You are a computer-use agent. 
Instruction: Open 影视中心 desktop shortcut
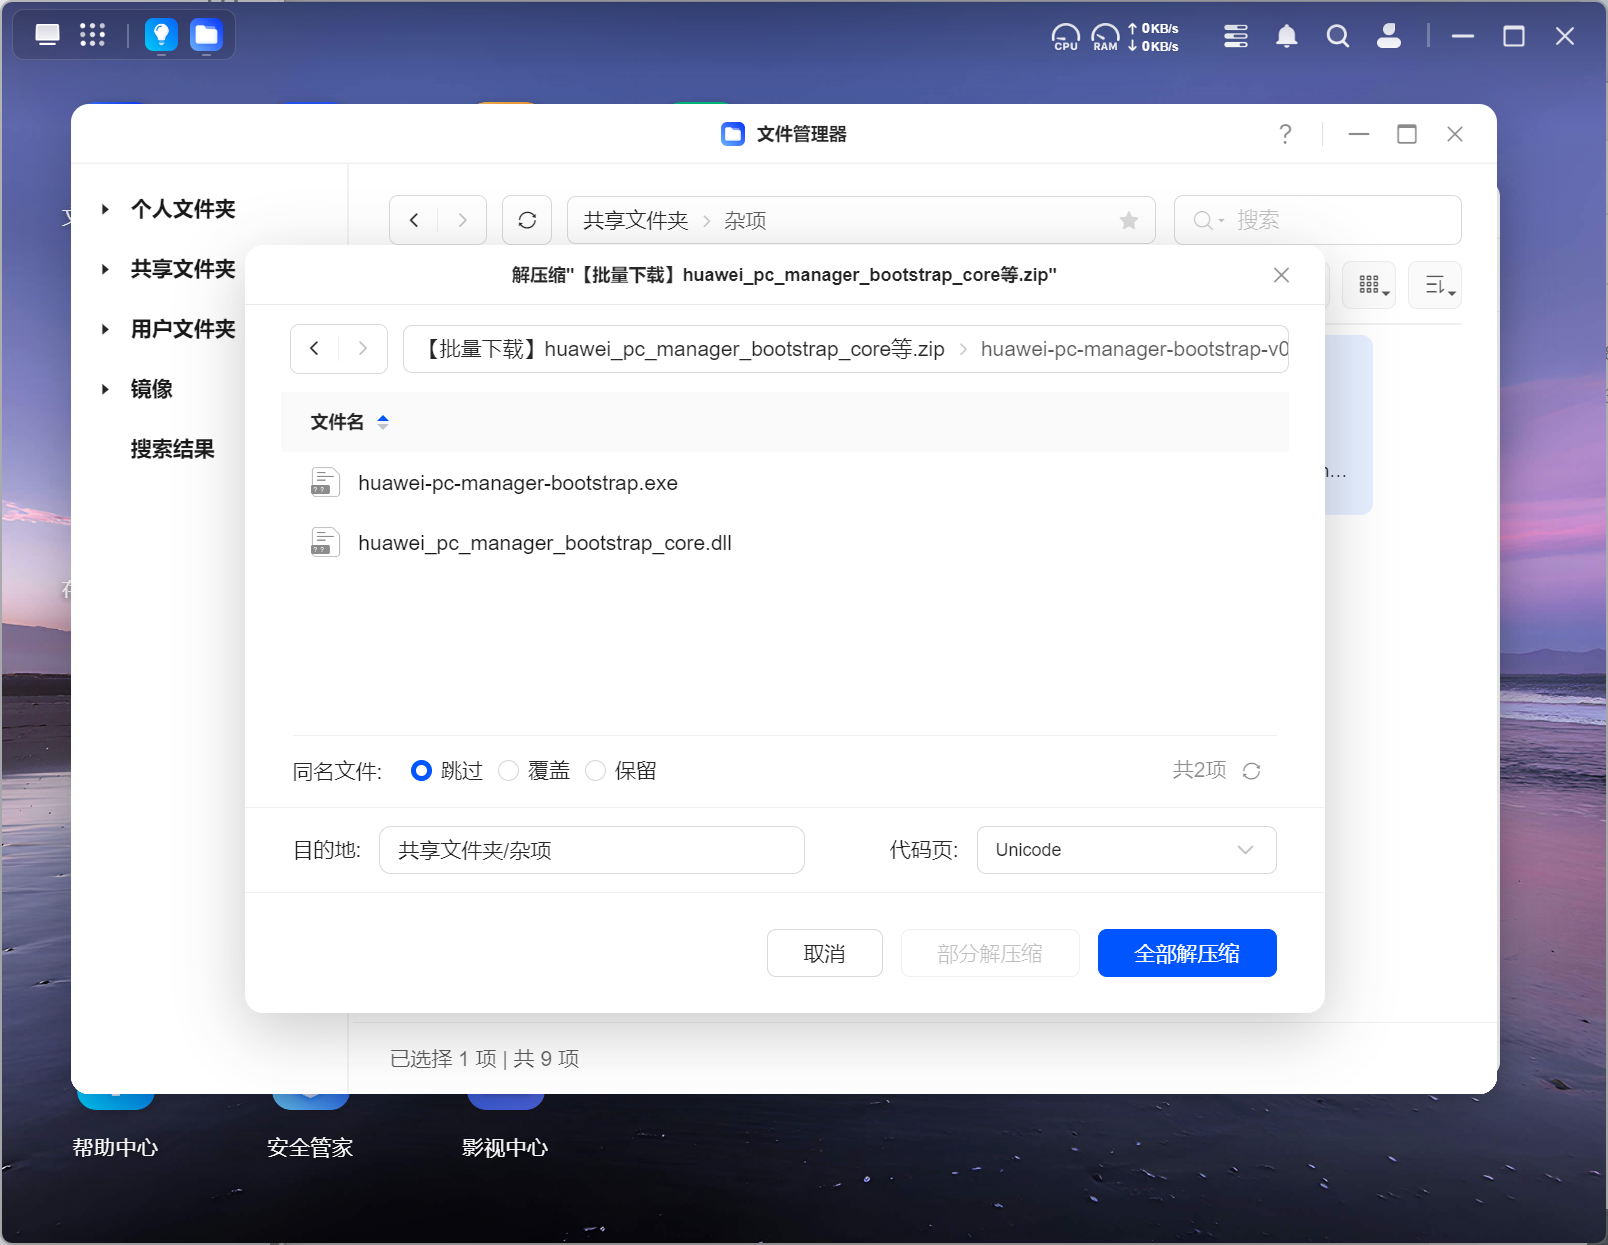505,1147
